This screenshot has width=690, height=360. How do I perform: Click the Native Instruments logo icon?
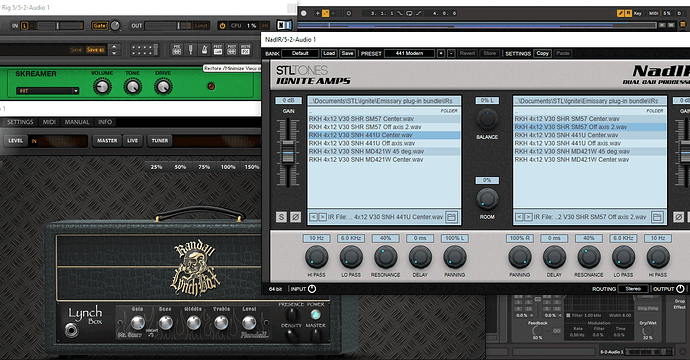point(285,26)
